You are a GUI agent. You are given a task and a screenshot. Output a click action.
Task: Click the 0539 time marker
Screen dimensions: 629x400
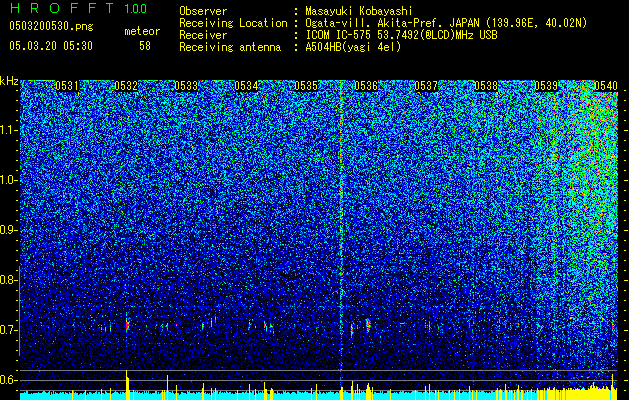546,86
